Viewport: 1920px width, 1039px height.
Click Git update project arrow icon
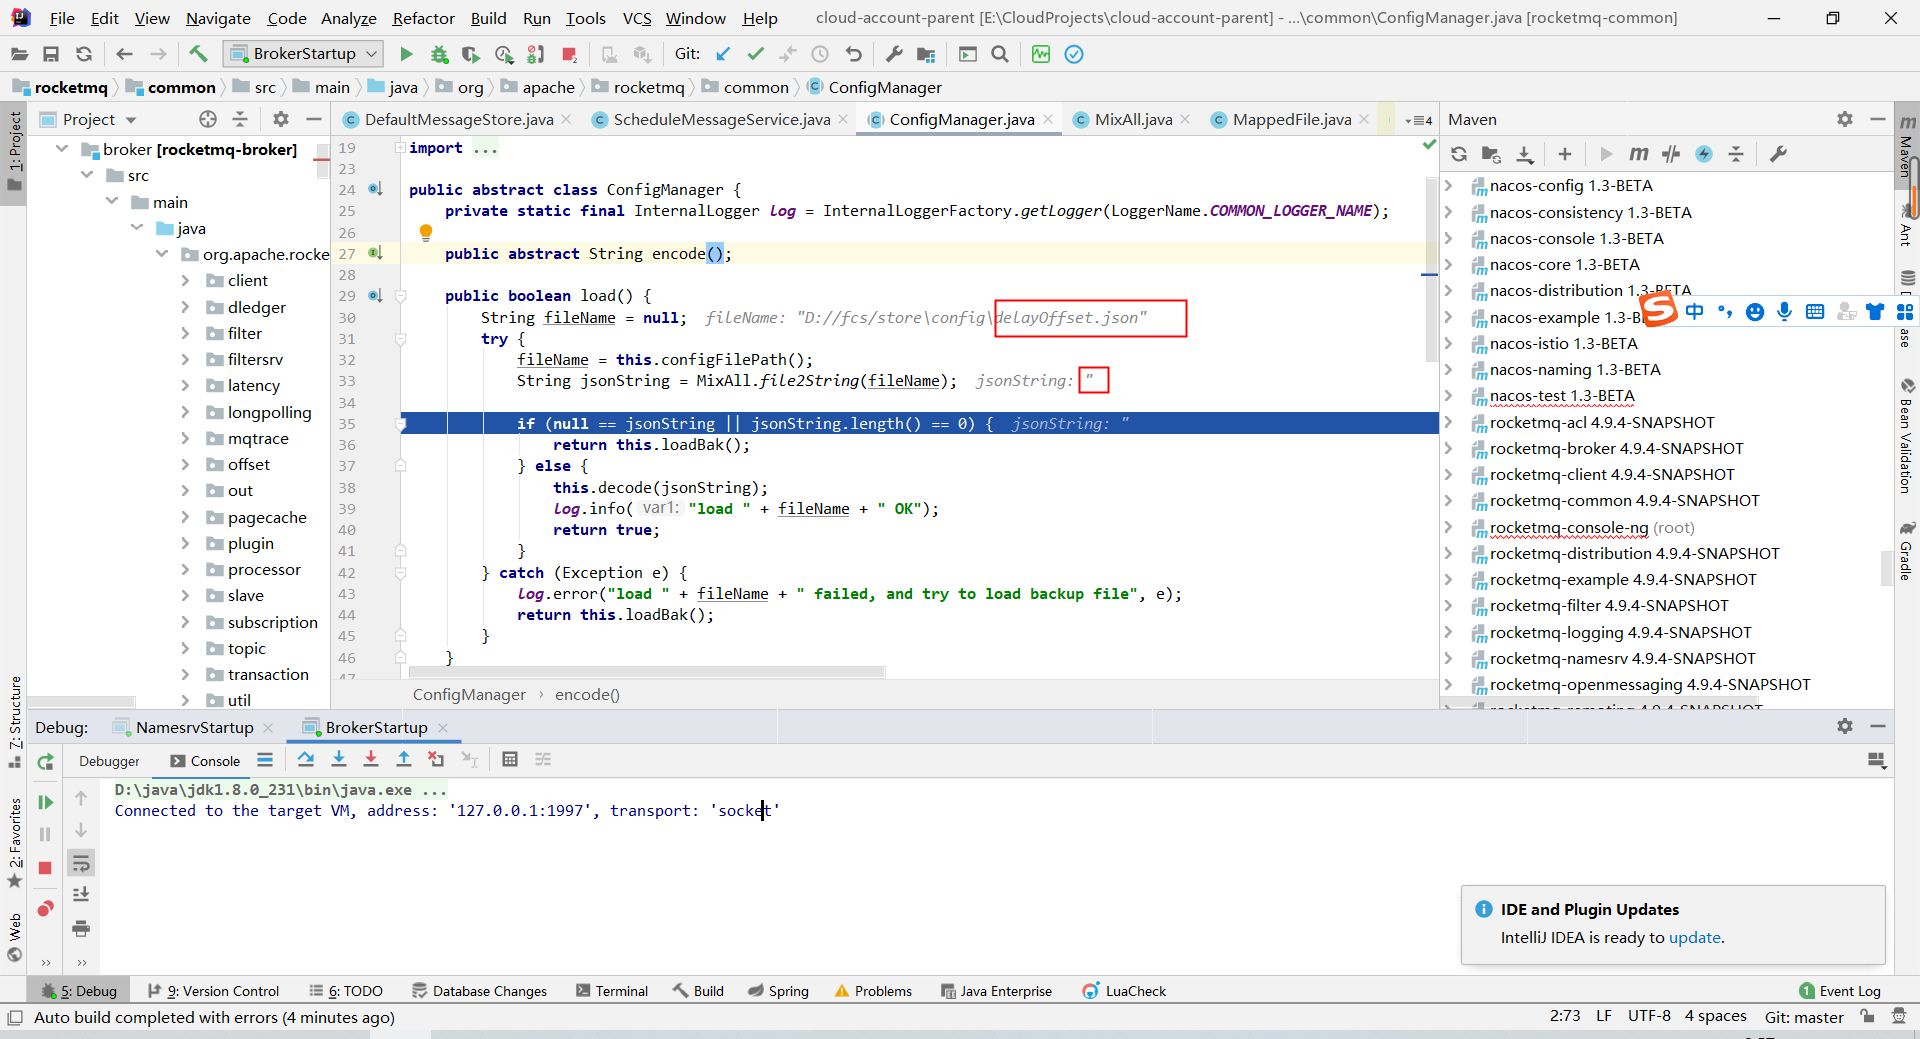tap(723, 54)
